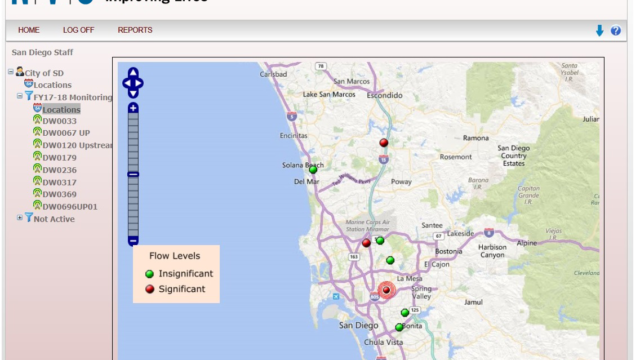Screen dimensions: 640x360
Task: Click the green marker at Solana Beach
Action: [313, 169]
